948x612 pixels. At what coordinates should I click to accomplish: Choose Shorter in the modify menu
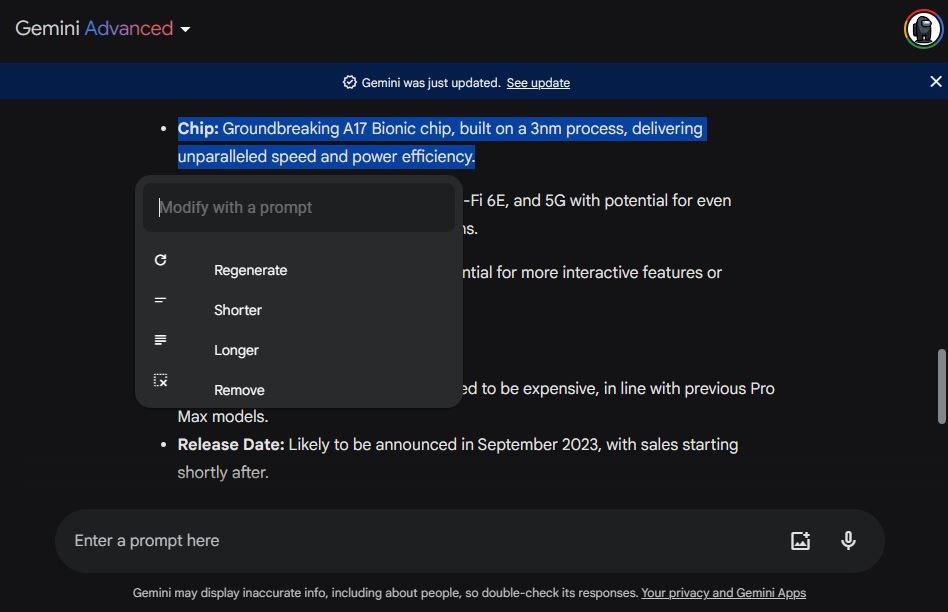coord(238,310)
